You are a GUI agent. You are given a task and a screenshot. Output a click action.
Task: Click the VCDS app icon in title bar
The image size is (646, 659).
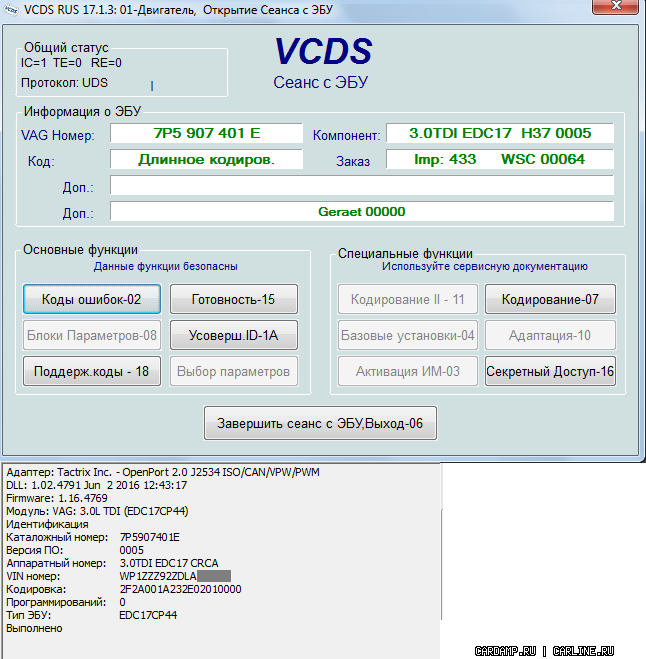pos(11,9)
